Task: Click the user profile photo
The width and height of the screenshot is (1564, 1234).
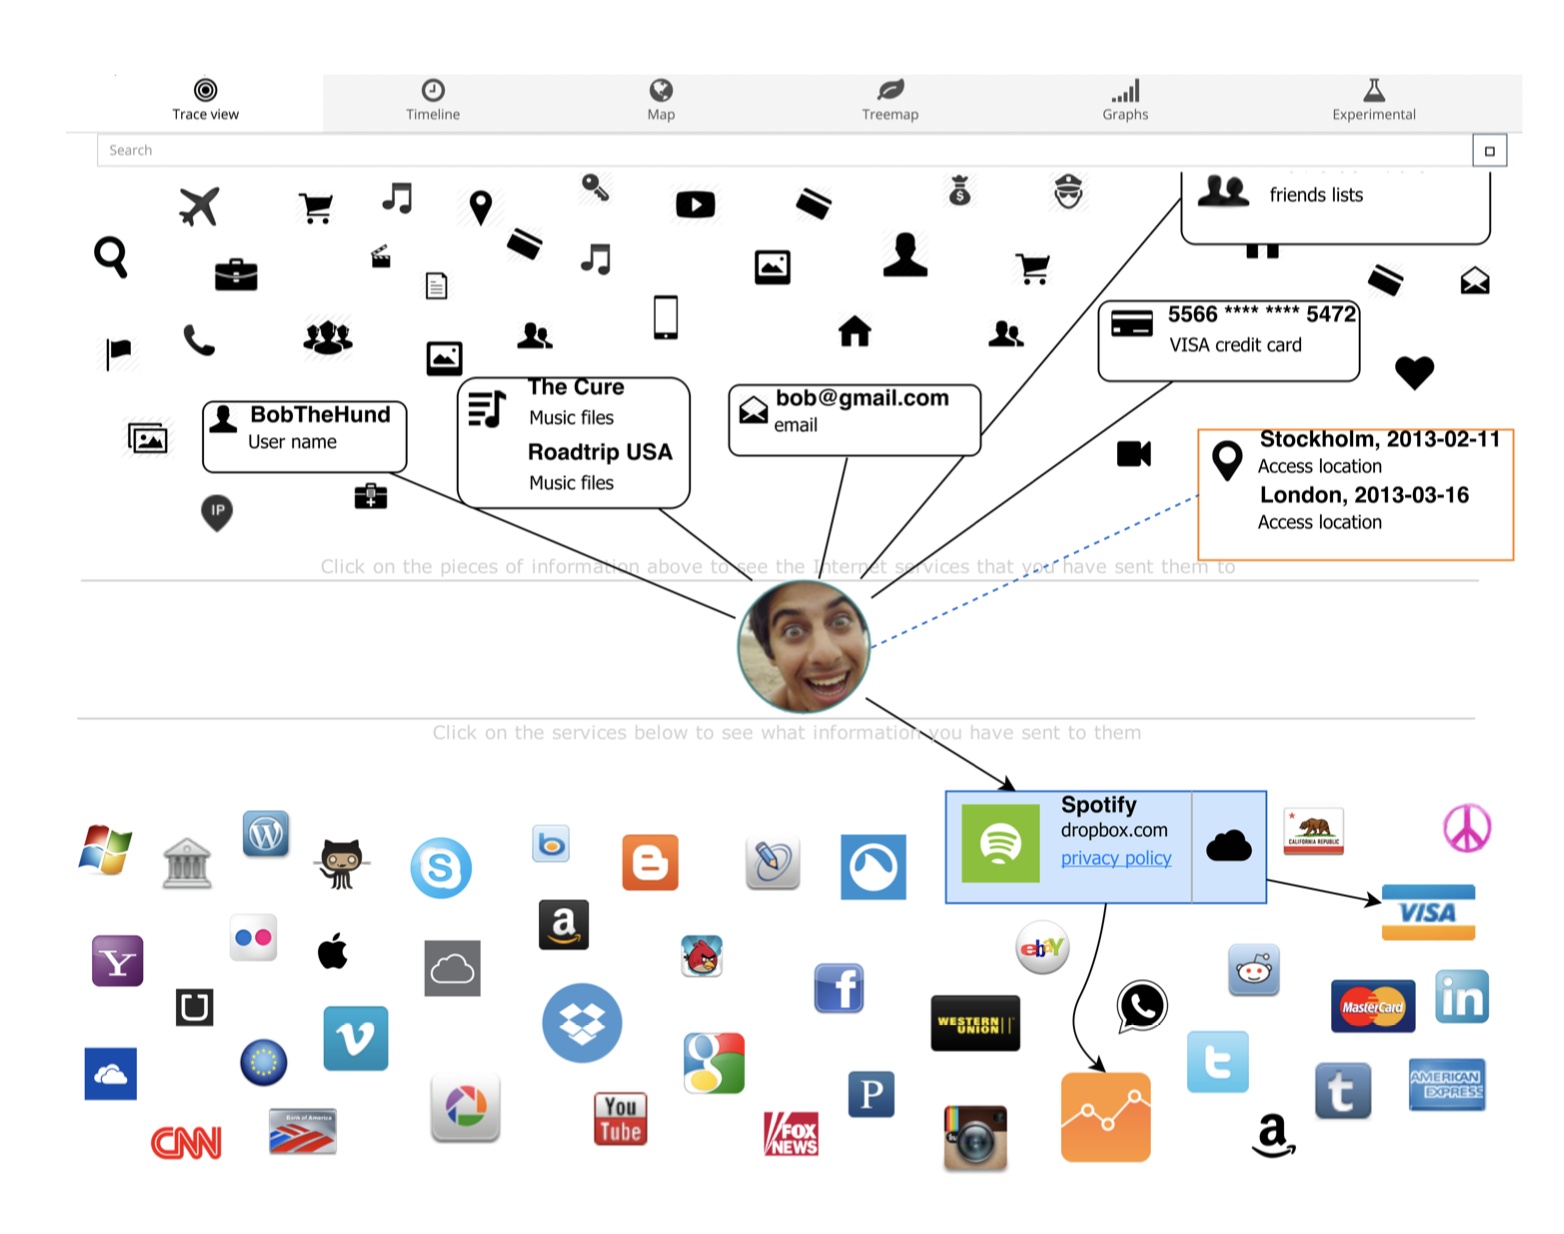Action: pyautogui.click(x=804, y=646)
